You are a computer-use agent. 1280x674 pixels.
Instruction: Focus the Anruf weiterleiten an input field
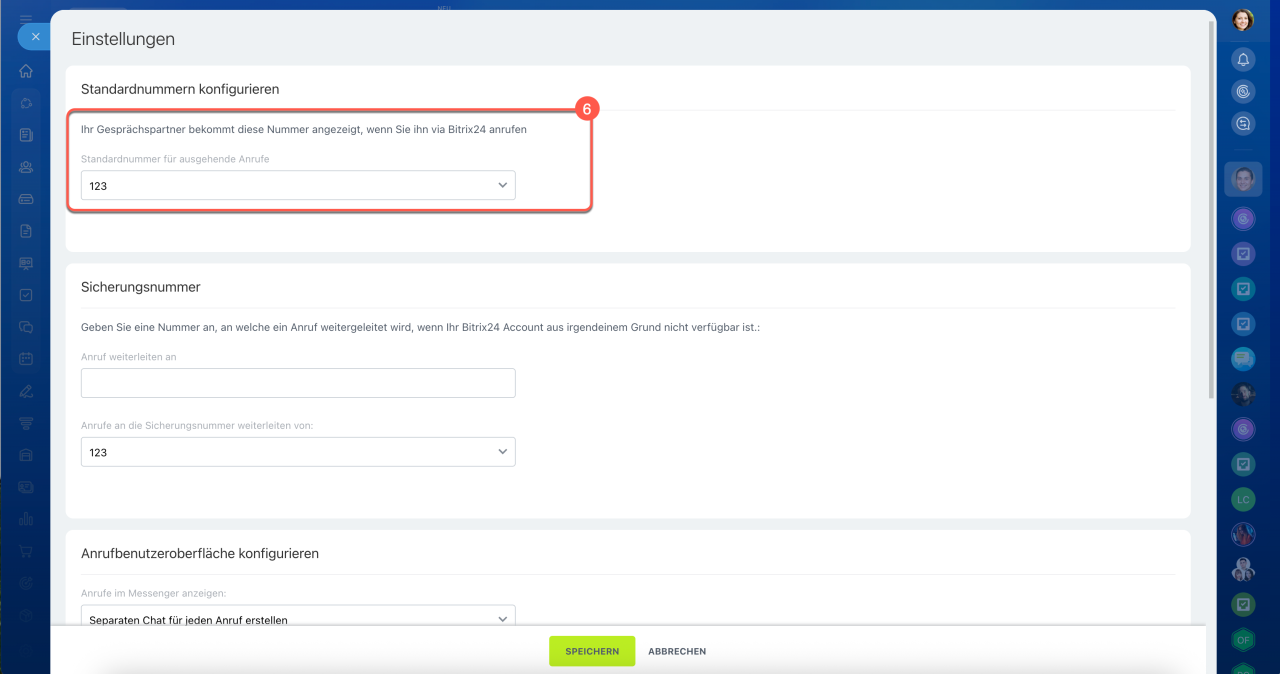click(x=298, y=383)
